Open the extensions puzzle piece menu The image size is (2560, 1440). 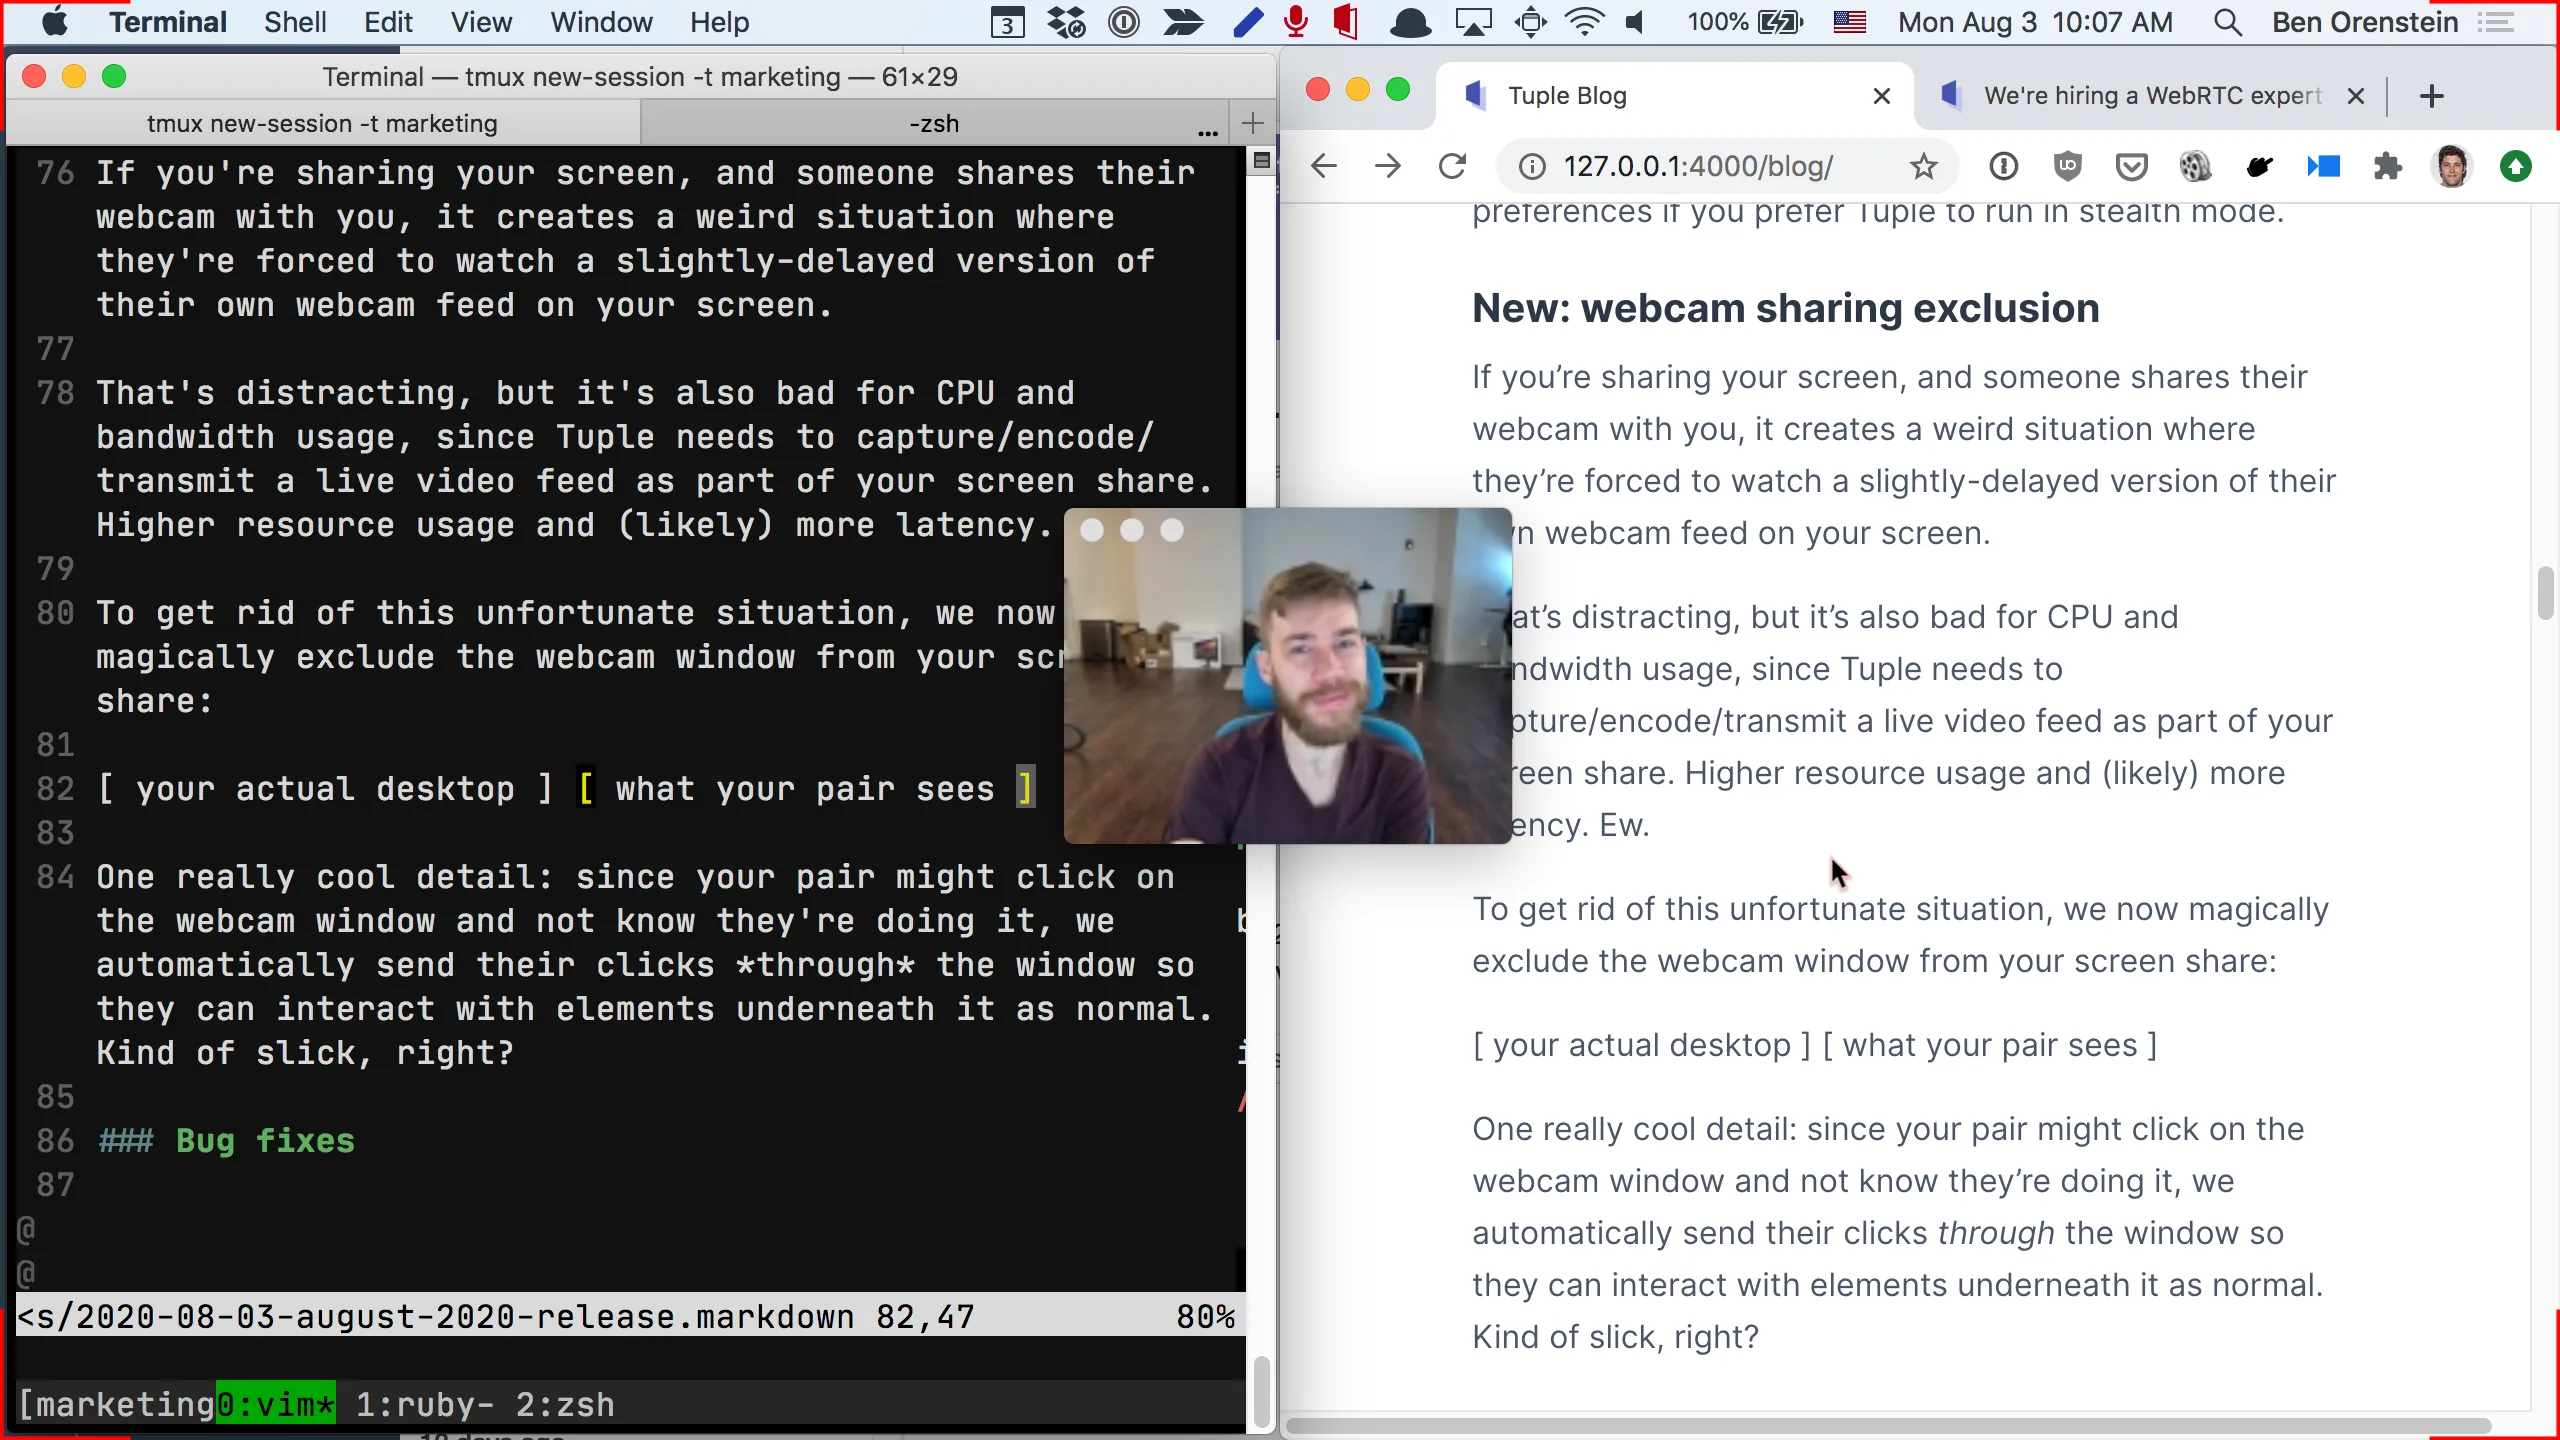click(2388, 166)
